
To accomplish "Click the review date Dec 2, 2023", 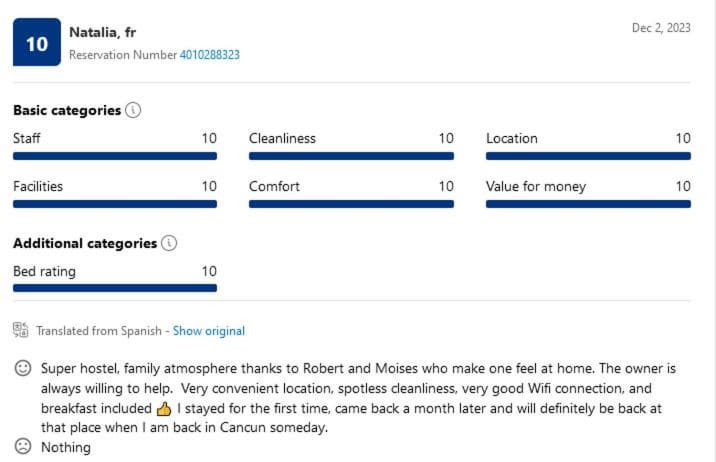I will click(x=661, y=28).
